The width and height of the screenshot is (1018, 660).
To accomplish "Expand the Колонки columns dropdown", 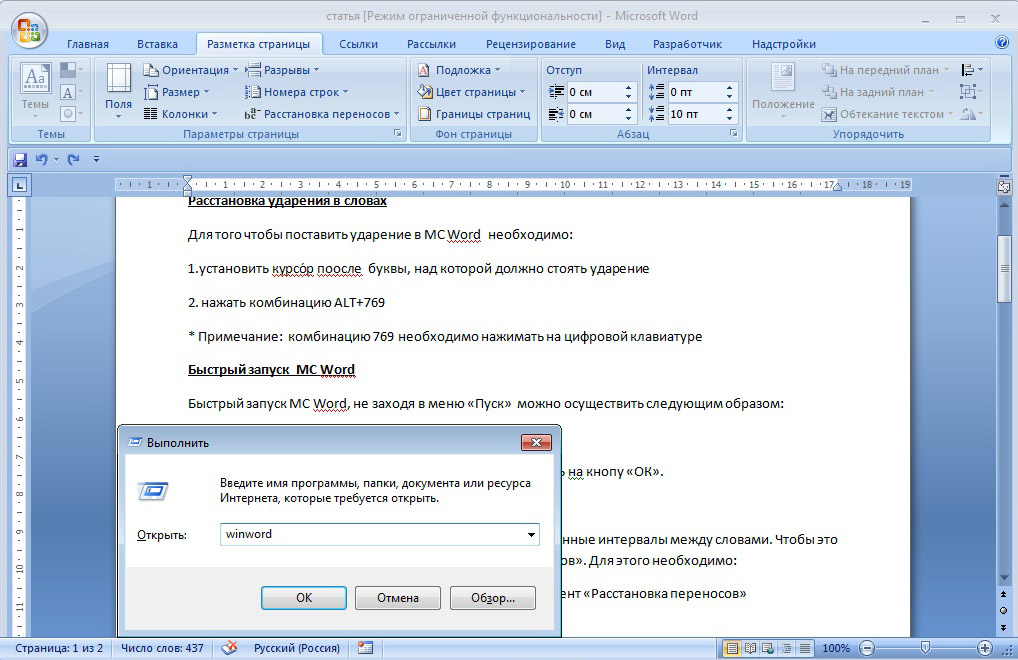I will click(180, 114).
